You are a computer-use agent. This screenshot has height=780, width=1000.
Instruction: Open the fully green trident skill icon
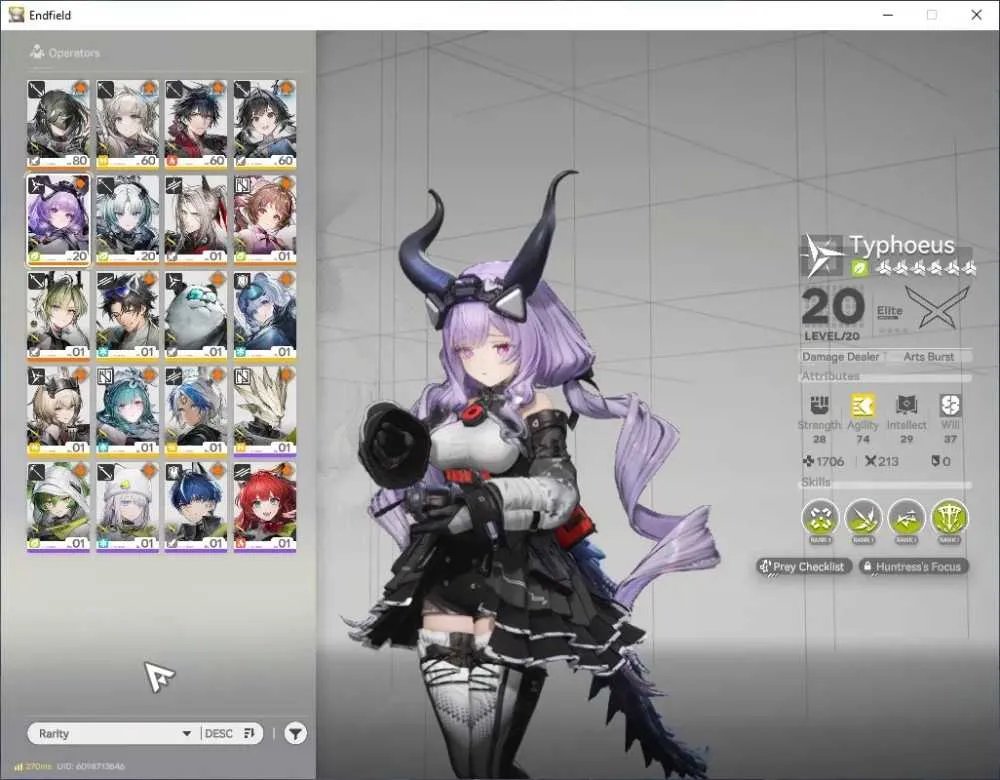tap(950, 517)
